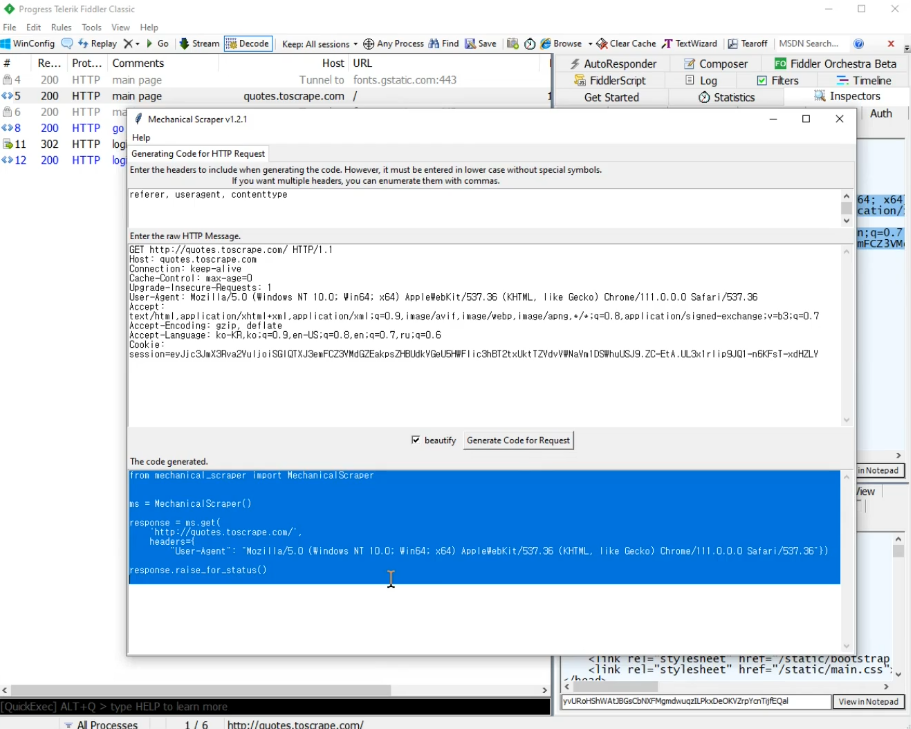The image size is (911, 729).
Task: Open the Fiddler Orchestra Beta tab
Action: [x=835, y=64]
